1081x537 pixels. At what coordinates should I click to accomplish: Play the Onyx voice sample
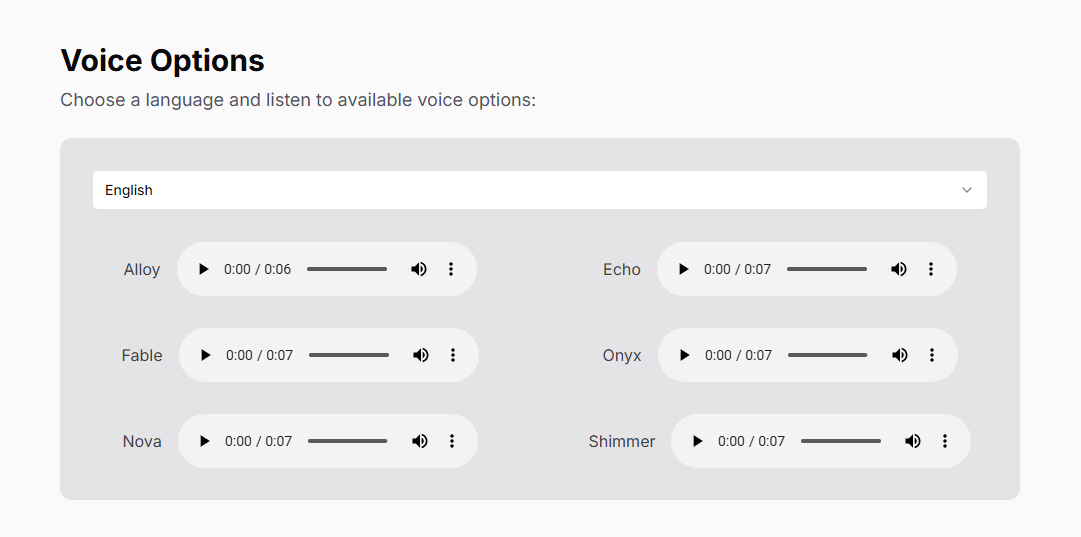click(685, 355)
